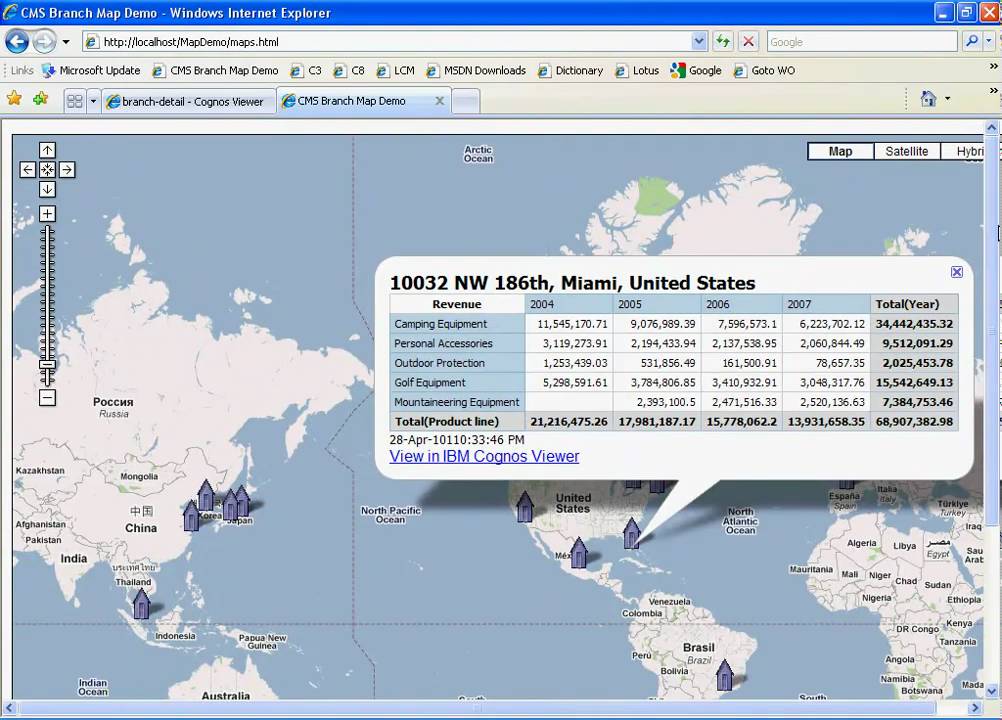Click the Thailand-area branch house marker

[141, 604]
